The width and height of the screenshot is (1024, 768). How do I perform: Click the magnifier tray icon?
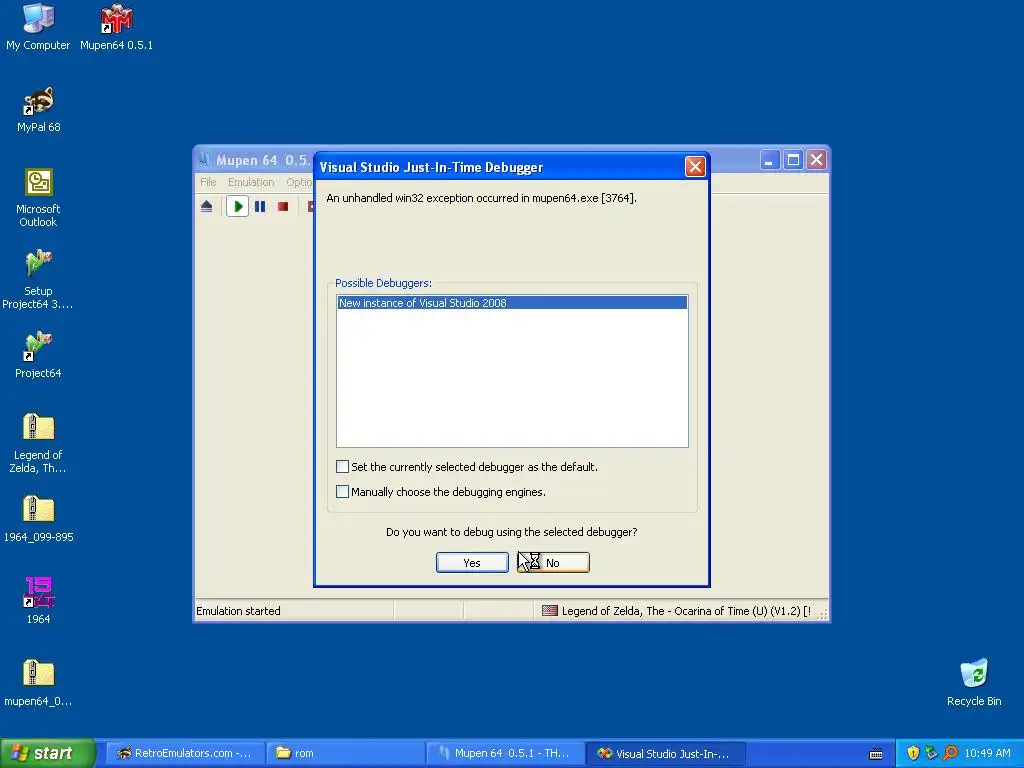[950, 753]
